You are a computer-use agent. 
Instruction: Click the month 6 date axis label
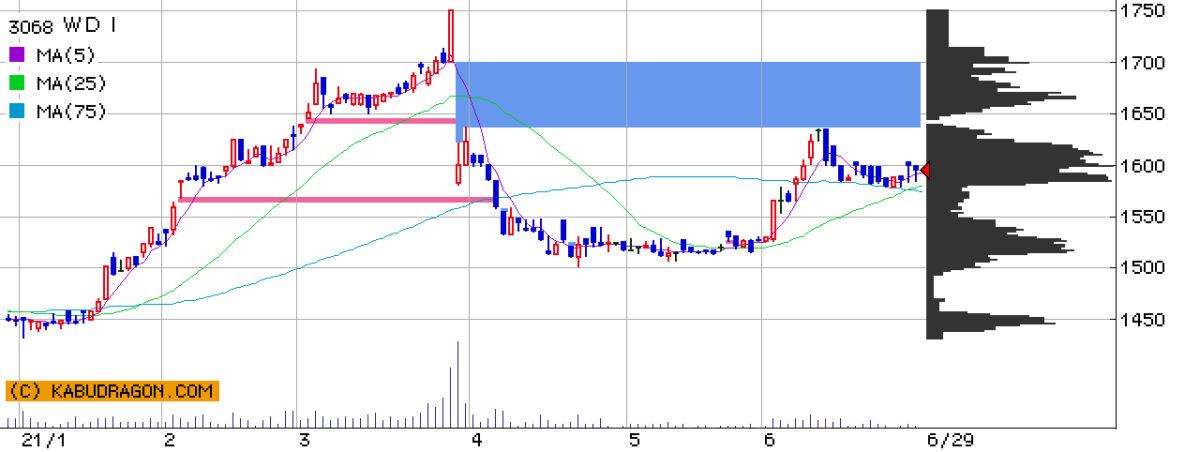point(768,439)
